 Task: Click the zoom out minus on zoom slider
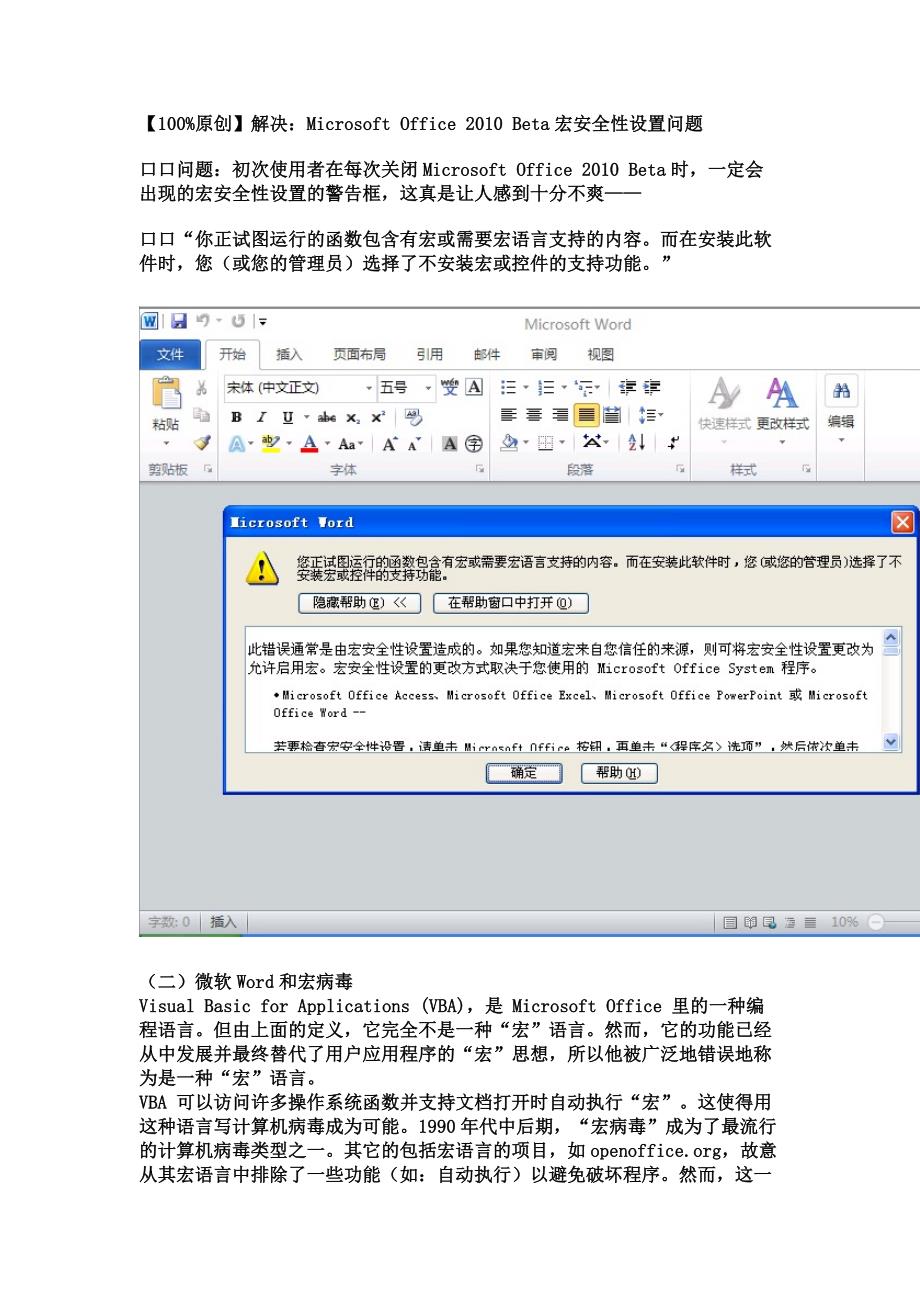click(876, 923)
